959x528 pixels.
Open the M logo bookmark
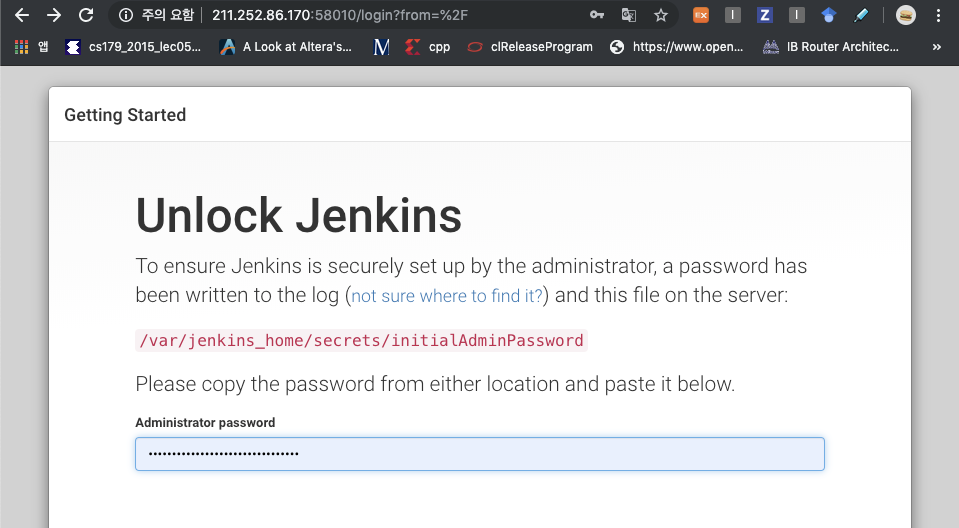pyautogui.click(x=381, y=46)
